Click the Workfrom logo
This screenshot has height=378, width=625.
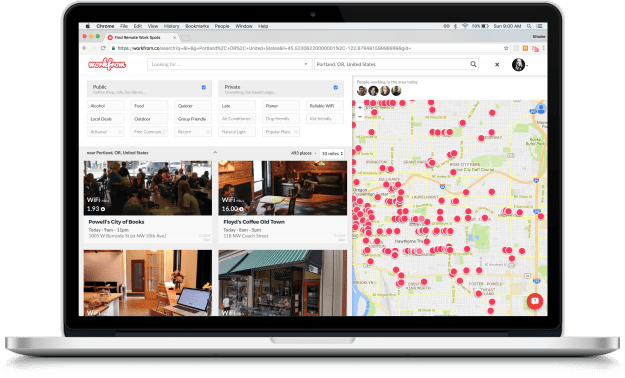tap(107, 64)
